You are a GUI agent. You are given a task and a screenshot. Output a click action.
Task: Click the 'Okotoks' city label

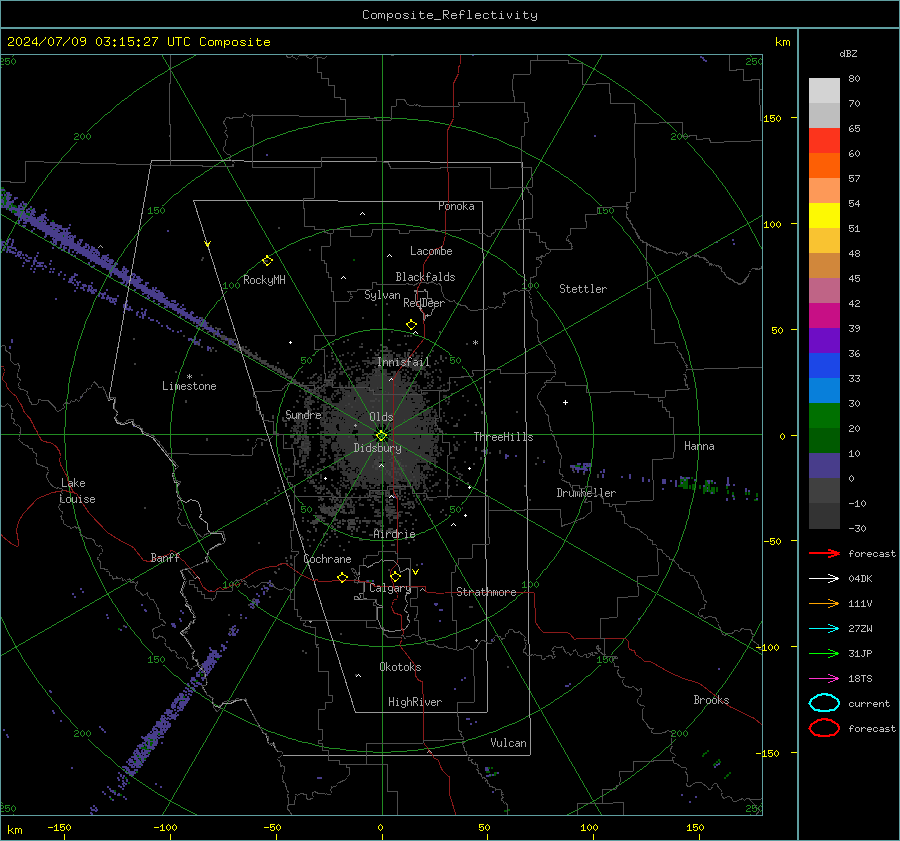(x=400, y=667)
